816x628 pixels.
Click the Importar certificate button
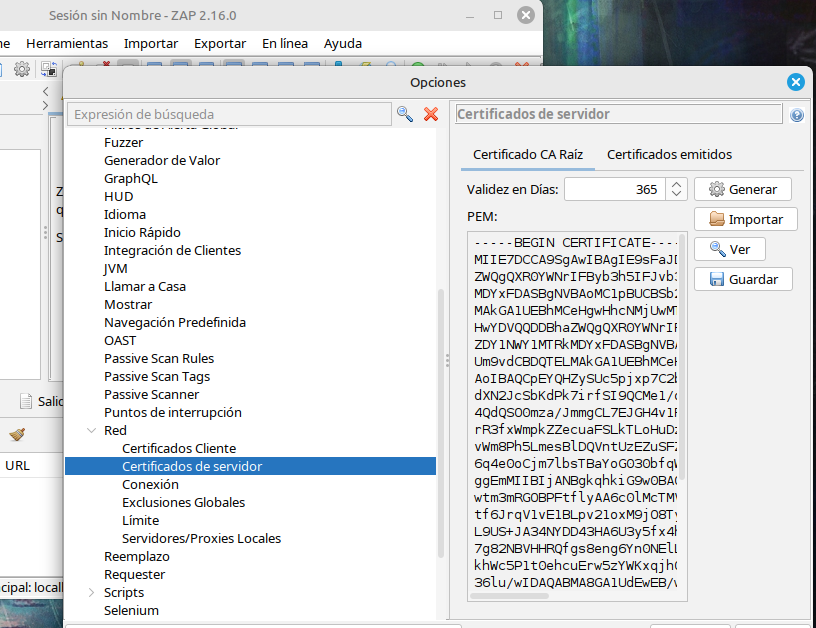(x=746, y=220)
